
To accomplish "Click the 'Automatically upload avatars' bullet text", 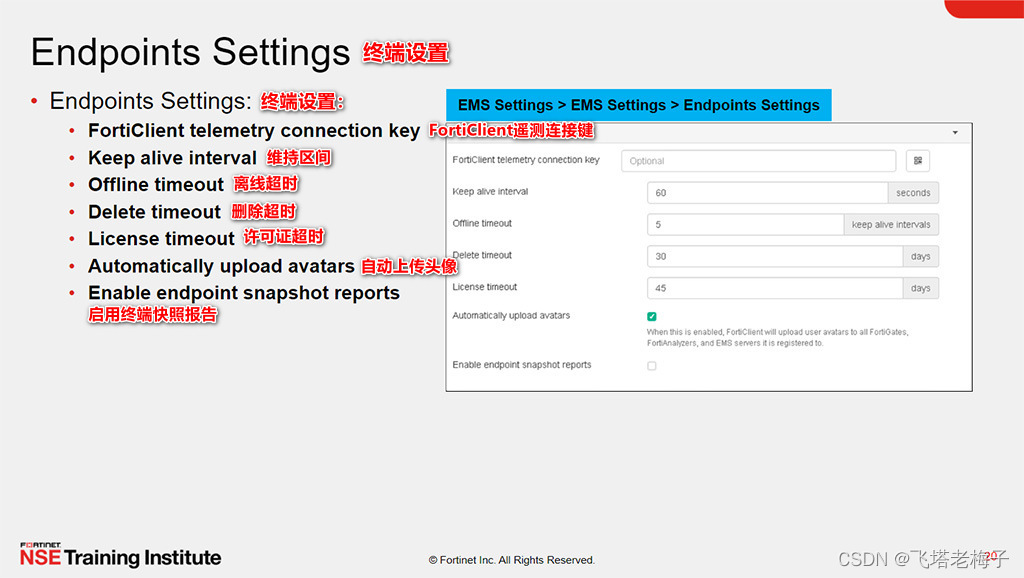I will click(221, 266).
